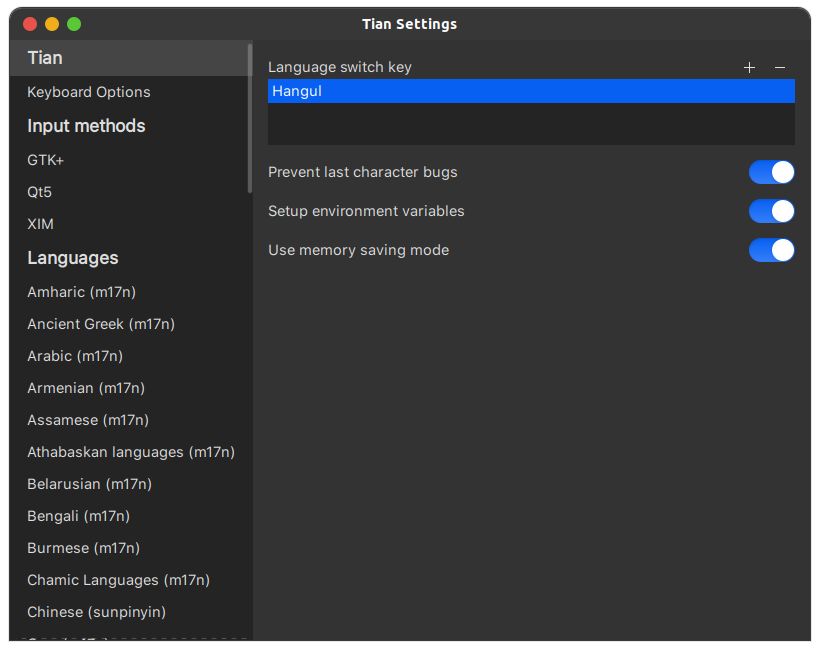This screenshot has height=650, width=820.
Task: Close the Tian Settings window
Action: [30, 24]
